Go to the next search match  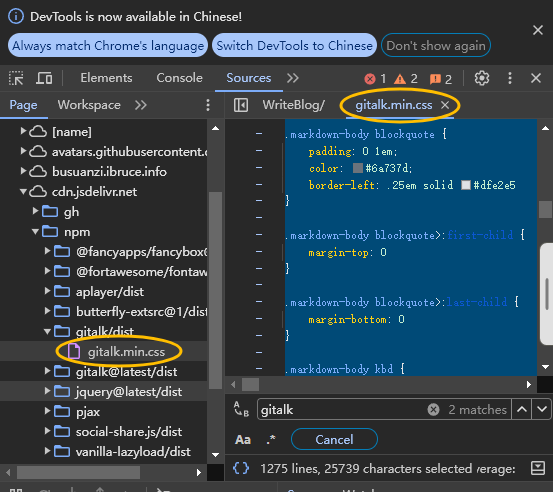542,409
